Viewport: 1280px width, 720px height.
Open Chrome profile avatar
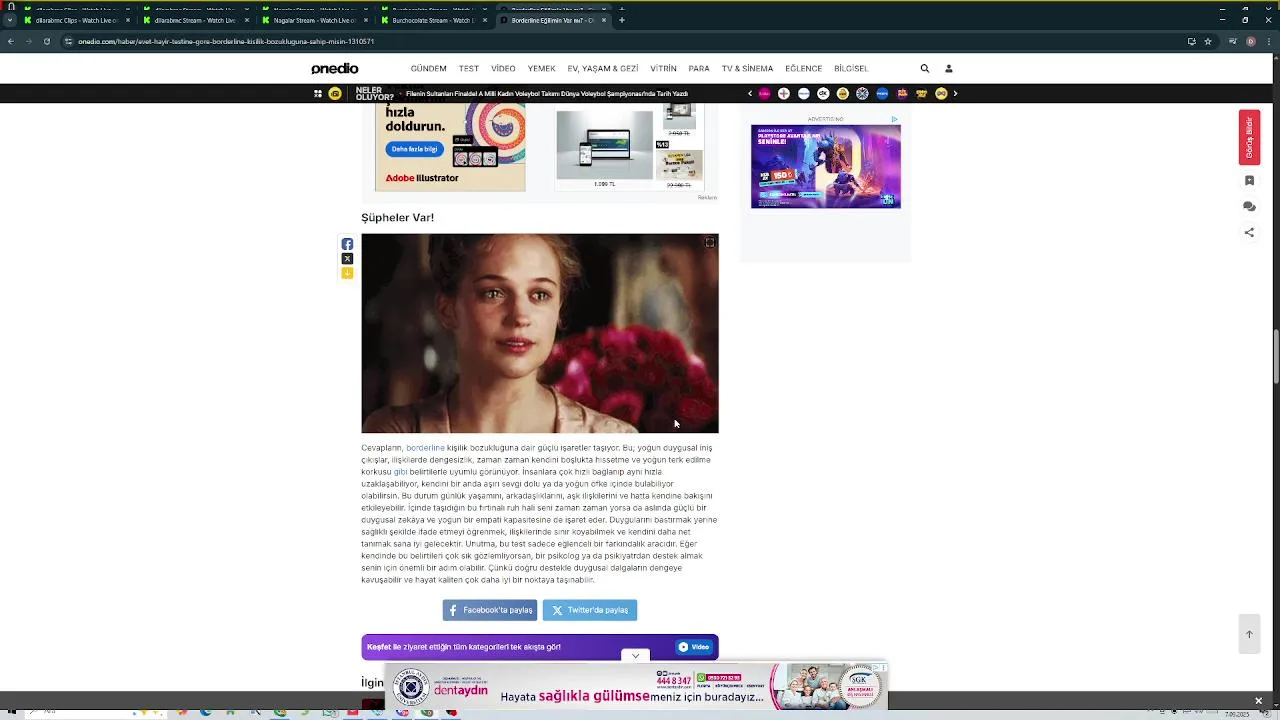pyautogui.click(x=1251, y=41)
